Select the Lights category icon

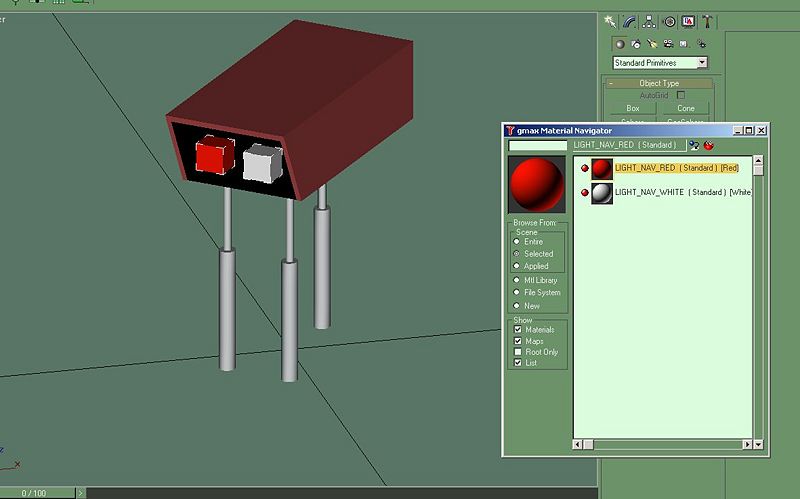coord(652,44)
